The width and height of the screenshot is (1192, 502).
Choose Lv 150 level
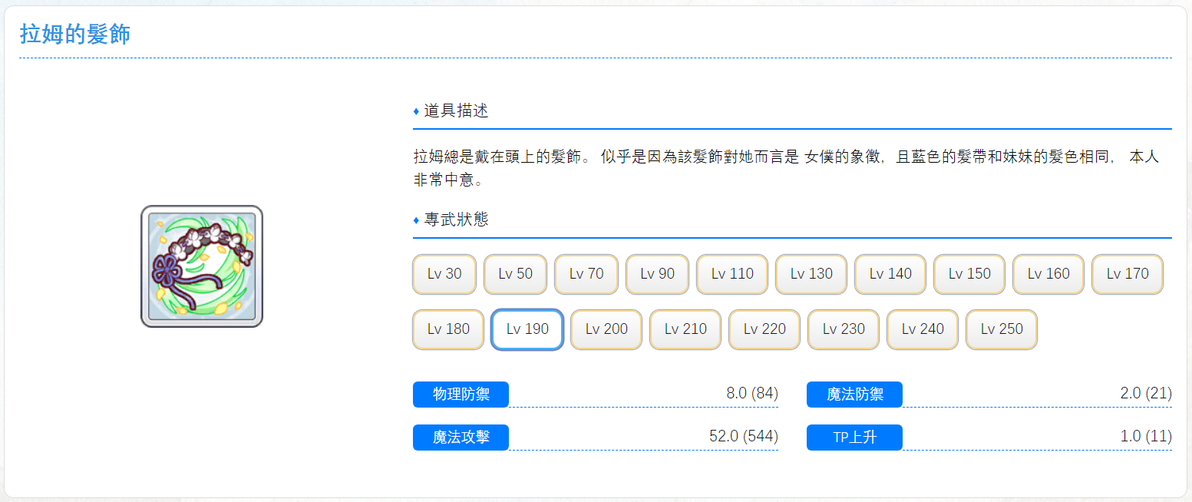(x=970, y=274)
